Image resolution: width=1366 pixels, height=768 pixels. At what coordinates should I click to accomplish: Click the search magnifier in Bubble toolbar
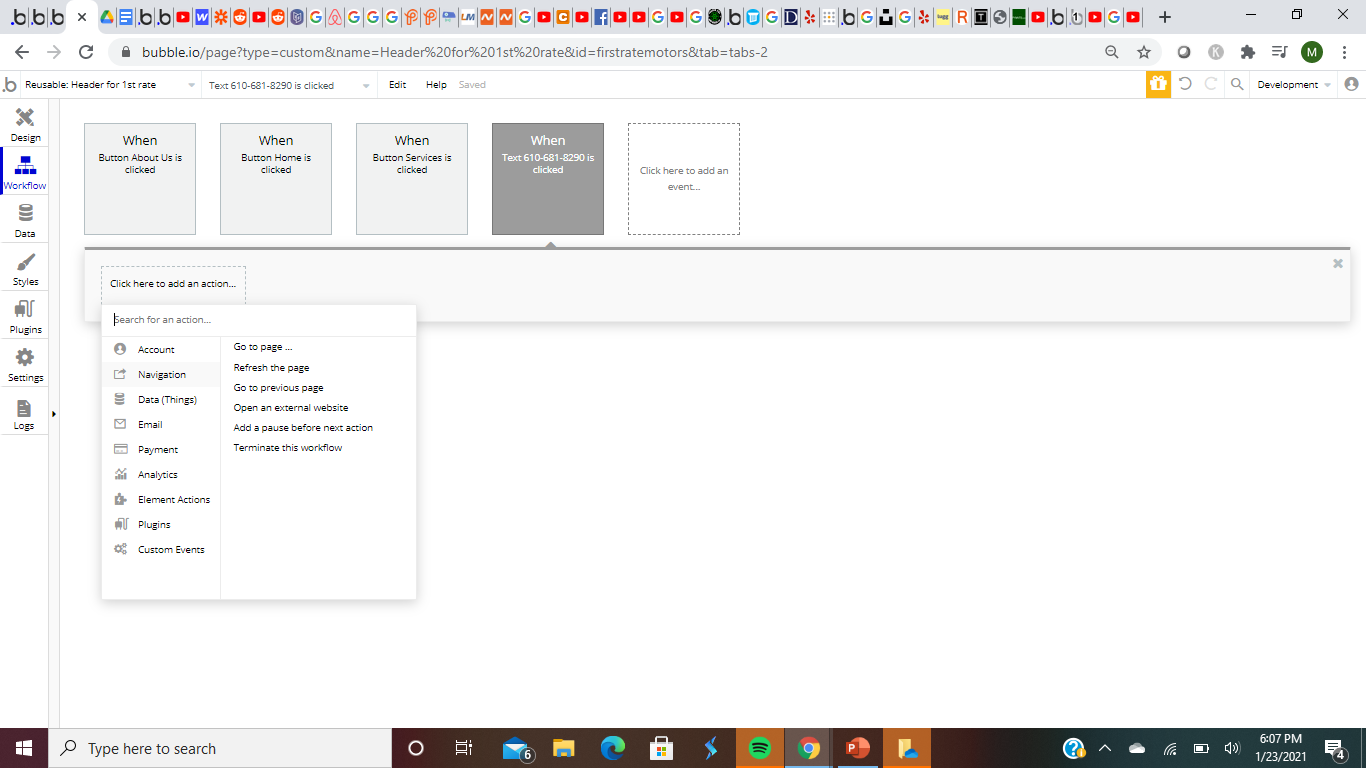[x=1237, y=85]
